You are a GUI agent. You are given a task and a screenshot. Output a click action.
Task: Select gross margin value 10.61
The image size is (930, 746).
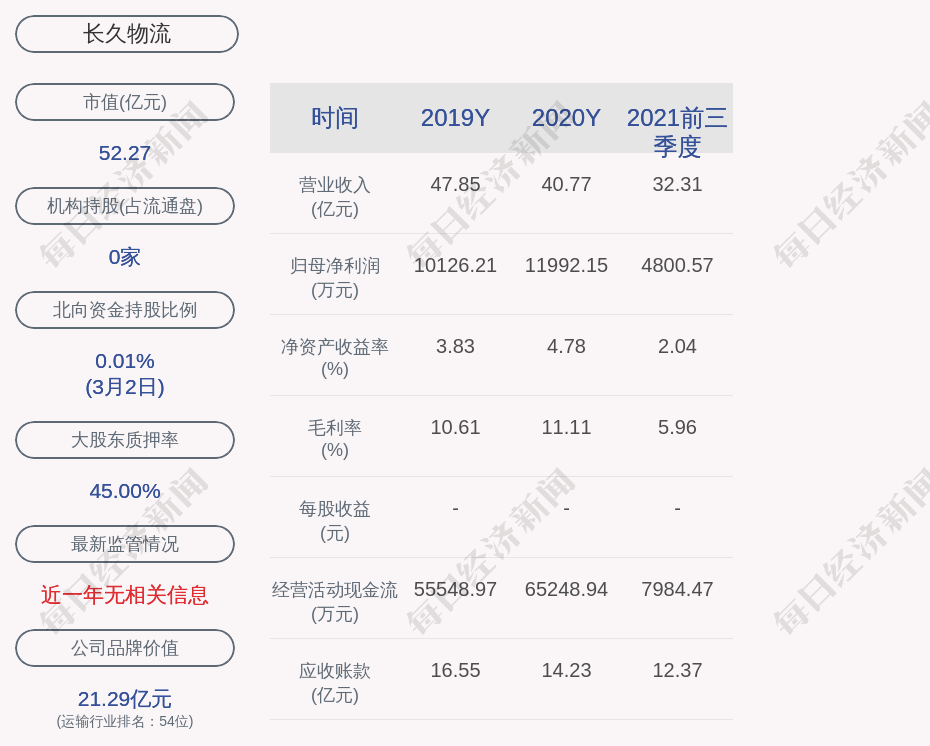(x=455, y=428)
